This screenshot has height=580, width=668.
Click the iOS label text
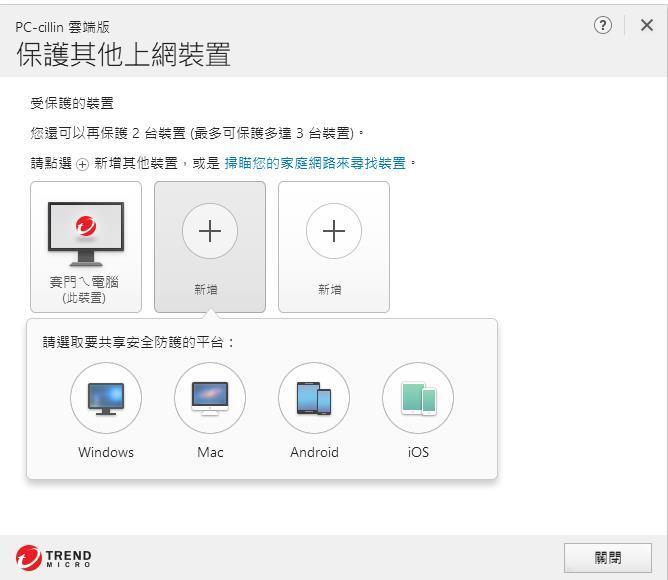418,452
